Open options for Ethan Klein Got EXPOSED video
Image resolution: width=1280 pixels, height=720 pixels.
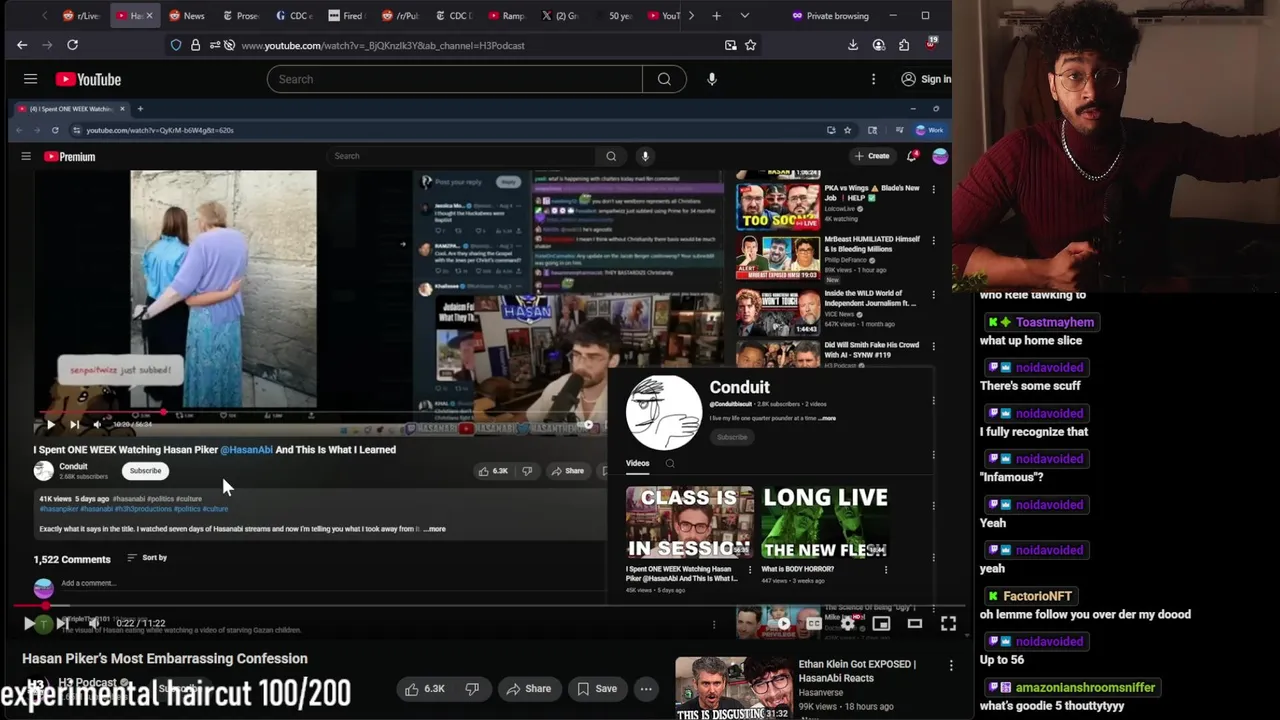pos(951,665)
